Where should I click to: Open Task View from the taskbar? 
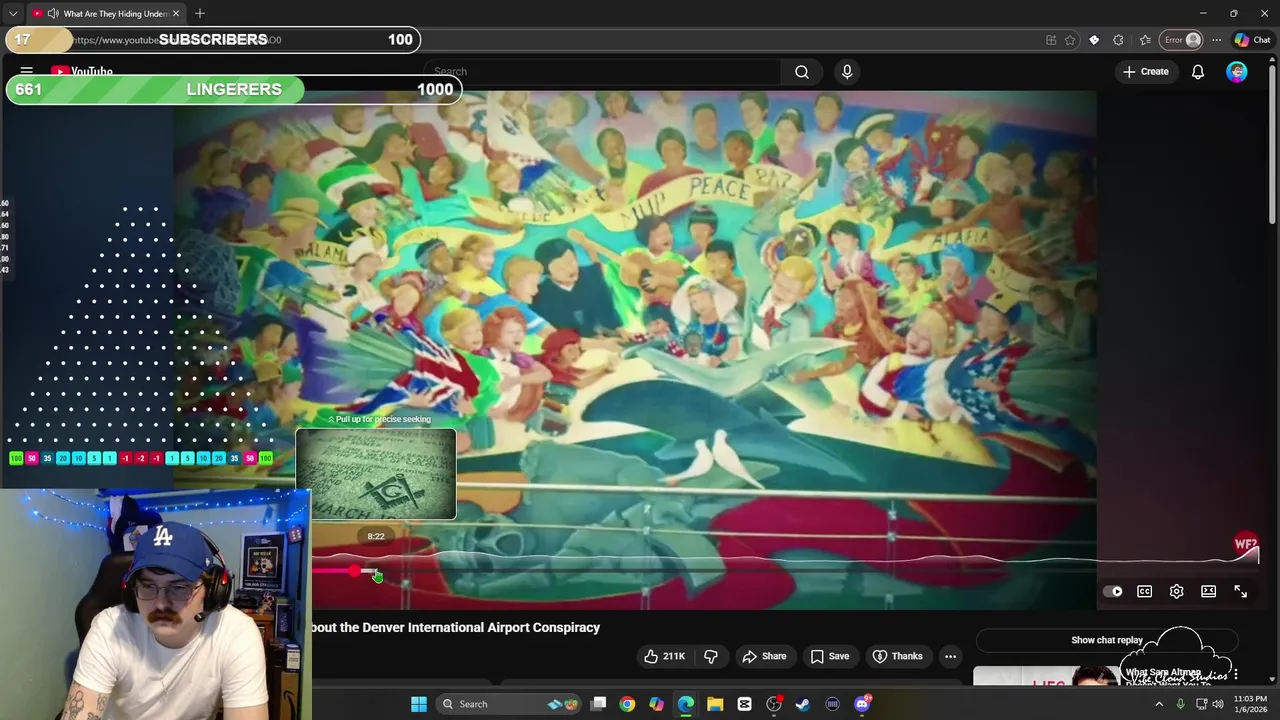click(x=598, y=704)
